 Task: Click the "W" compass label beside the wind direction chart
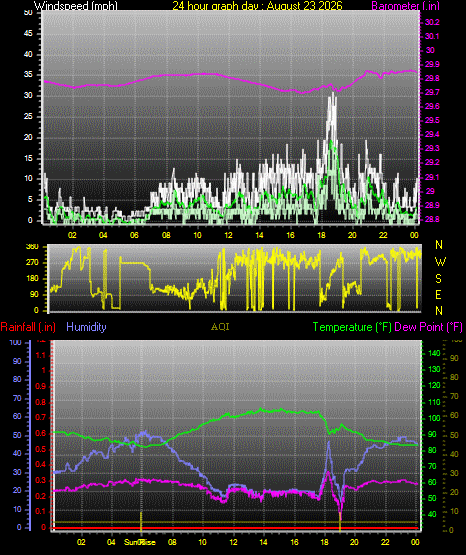click(x=440, y=262)
